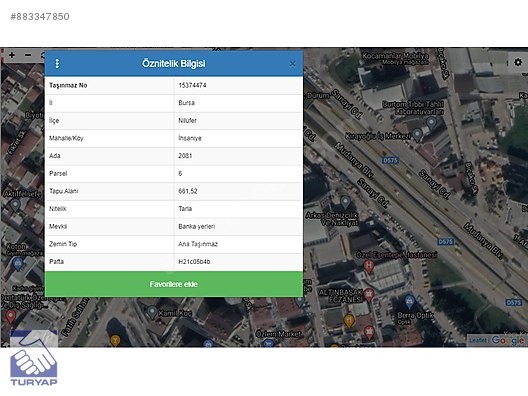528x396 pixels.
Task: Click the Pafta row value H21c05b4b
Action: click(194, 262)
